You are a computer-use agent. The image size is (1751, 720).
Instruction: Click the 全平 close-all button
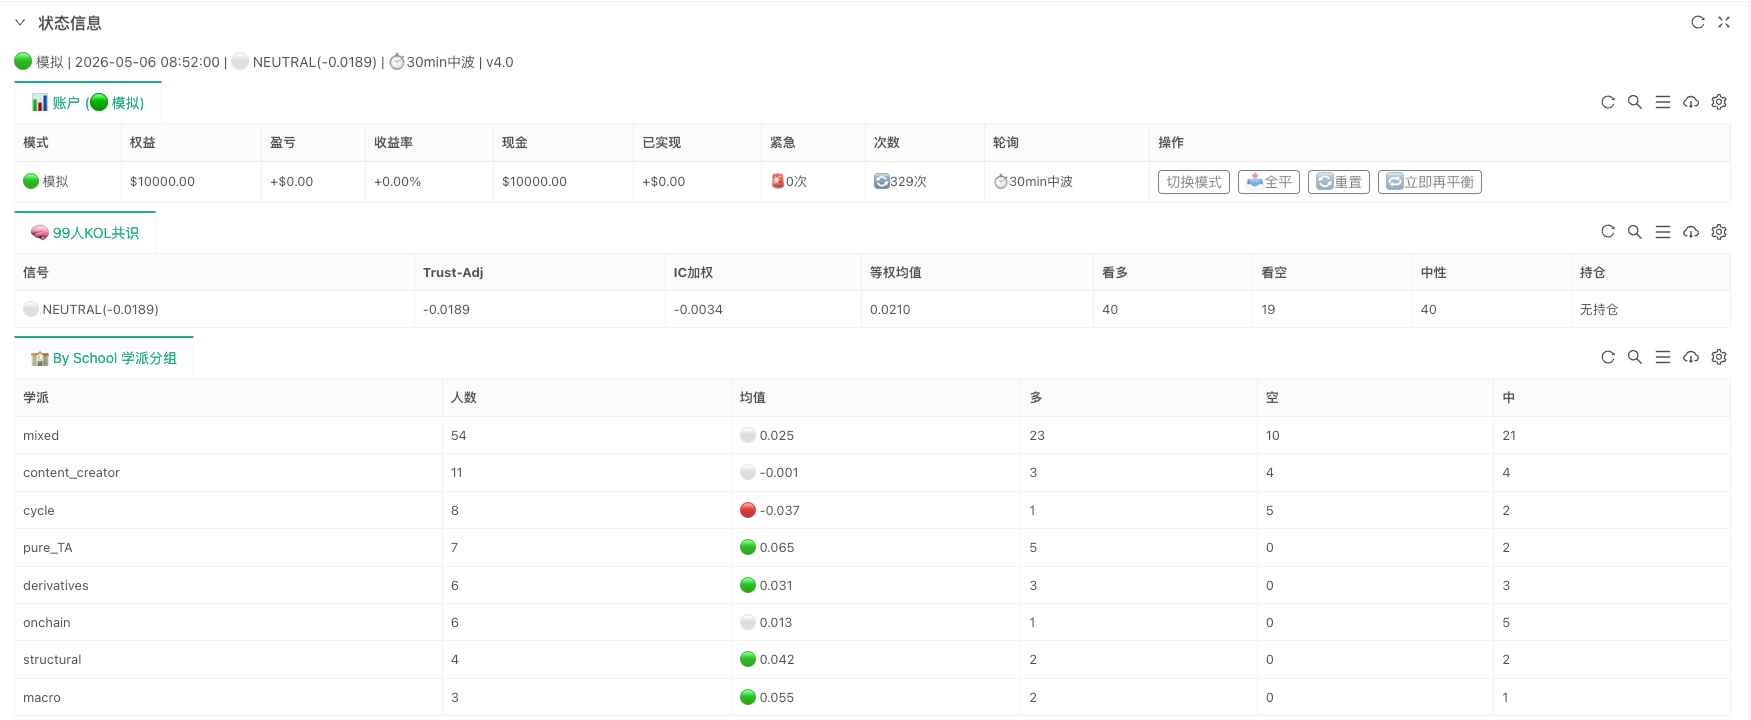1269,182
